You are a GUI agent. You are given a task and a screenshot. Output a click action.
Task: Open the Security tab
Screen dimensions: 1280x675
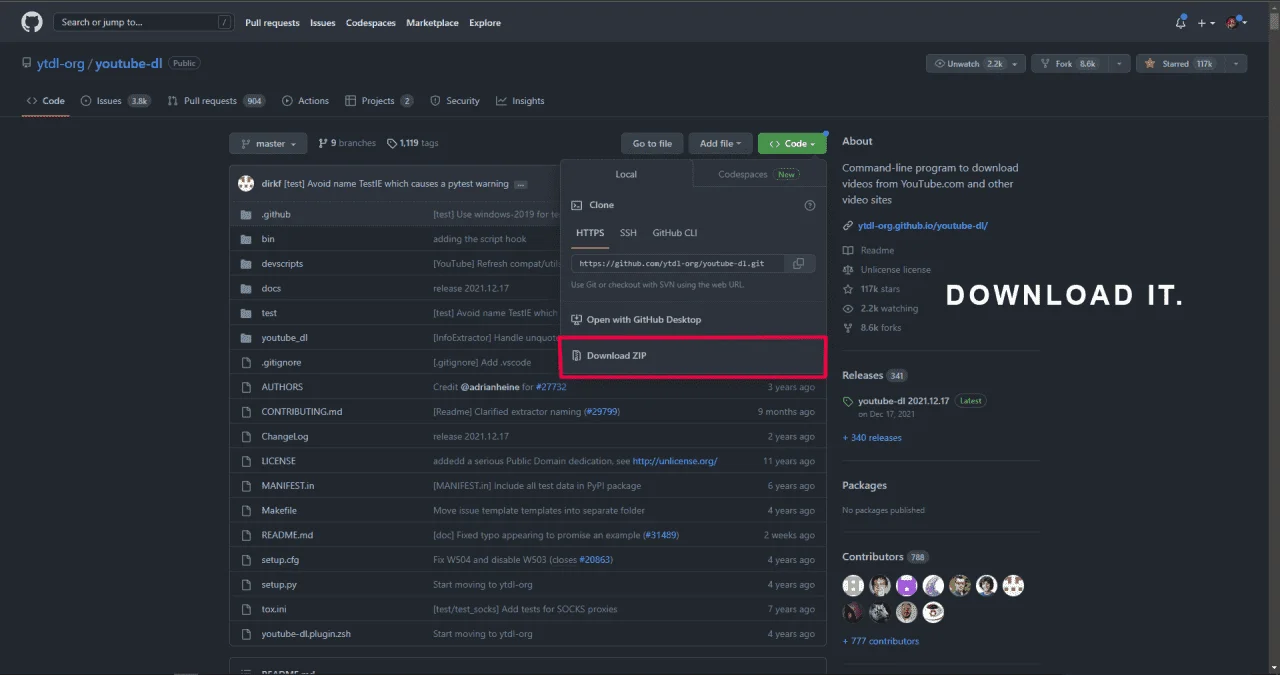[455, 101]
